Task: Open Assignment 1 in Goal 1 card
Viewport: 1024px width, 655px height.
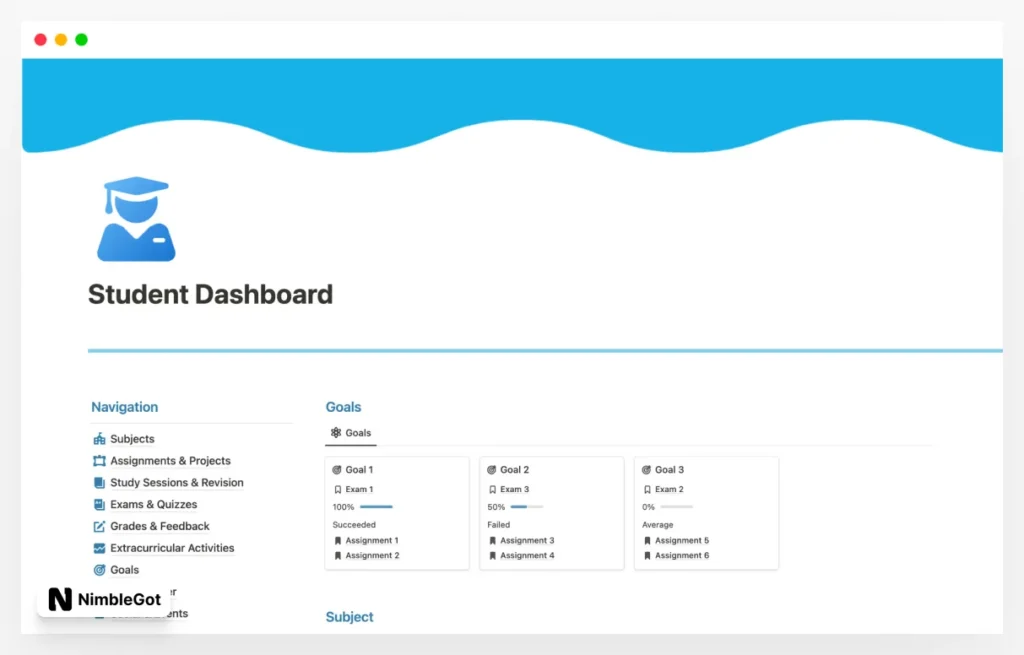Action: click(x=372, y=541)
